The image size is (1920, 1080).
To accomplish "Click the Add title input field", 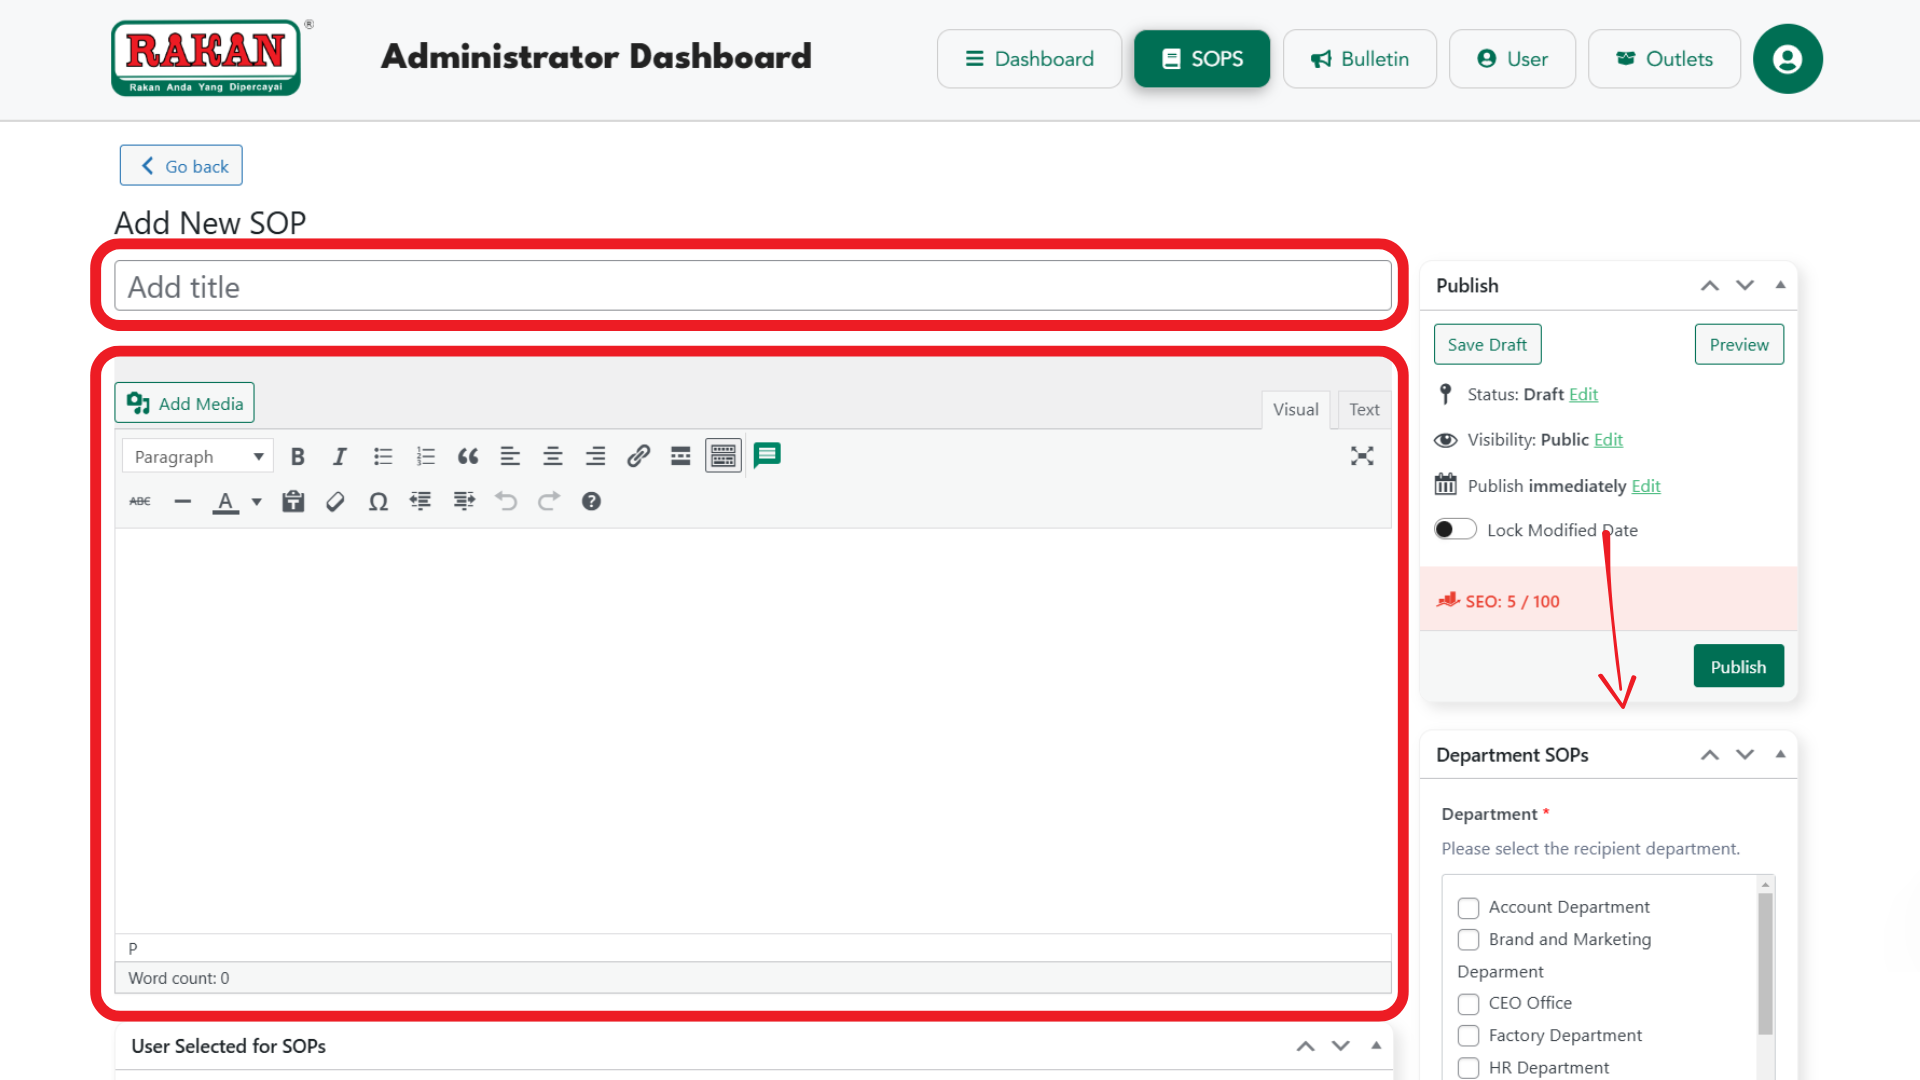I will tap(752, 287).
